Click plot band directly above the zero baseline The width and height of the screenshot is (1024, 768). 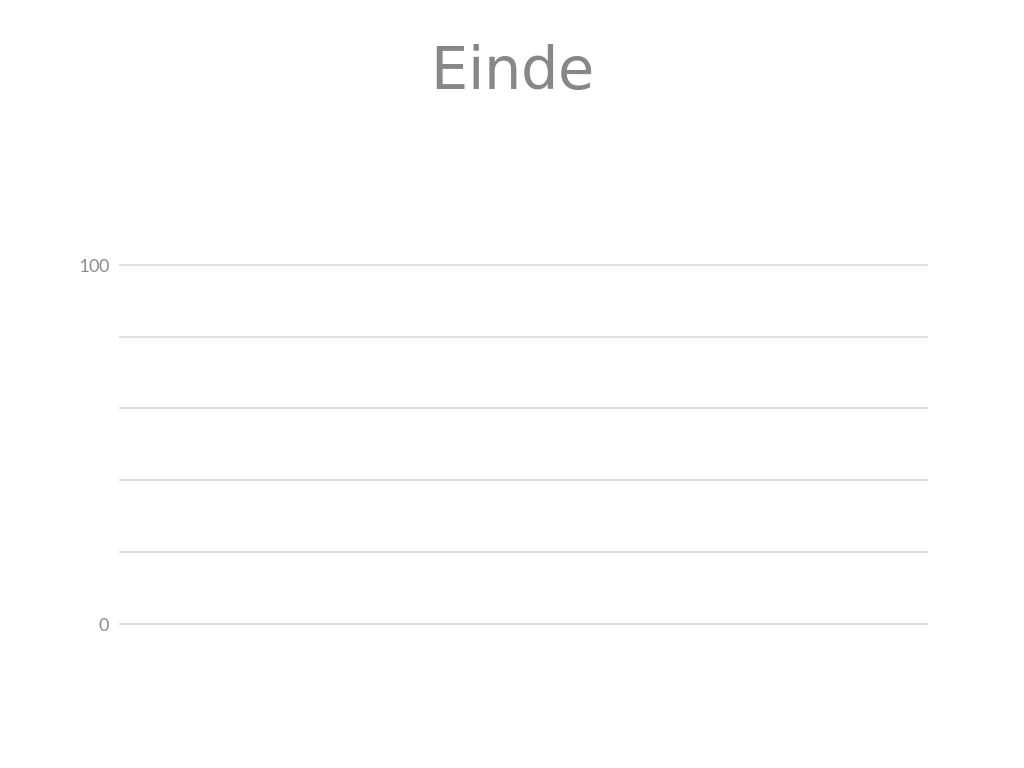tap(523, 588)
